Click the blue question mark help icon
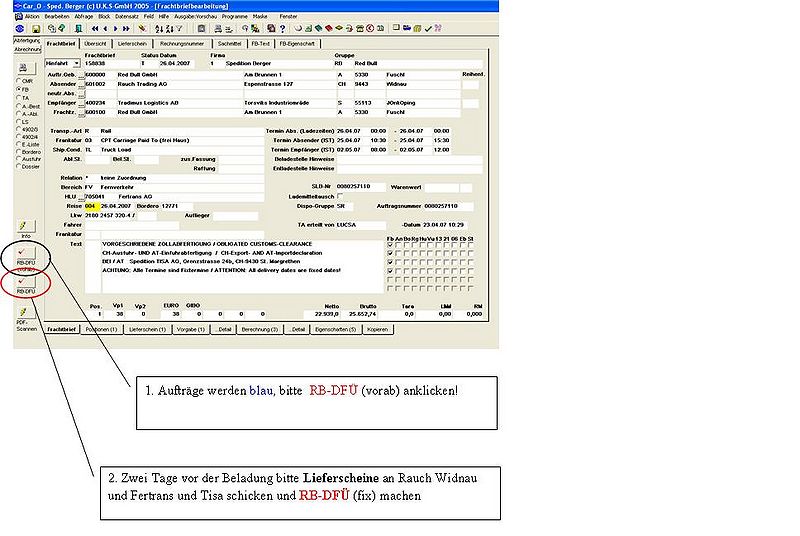 [282, 29]
